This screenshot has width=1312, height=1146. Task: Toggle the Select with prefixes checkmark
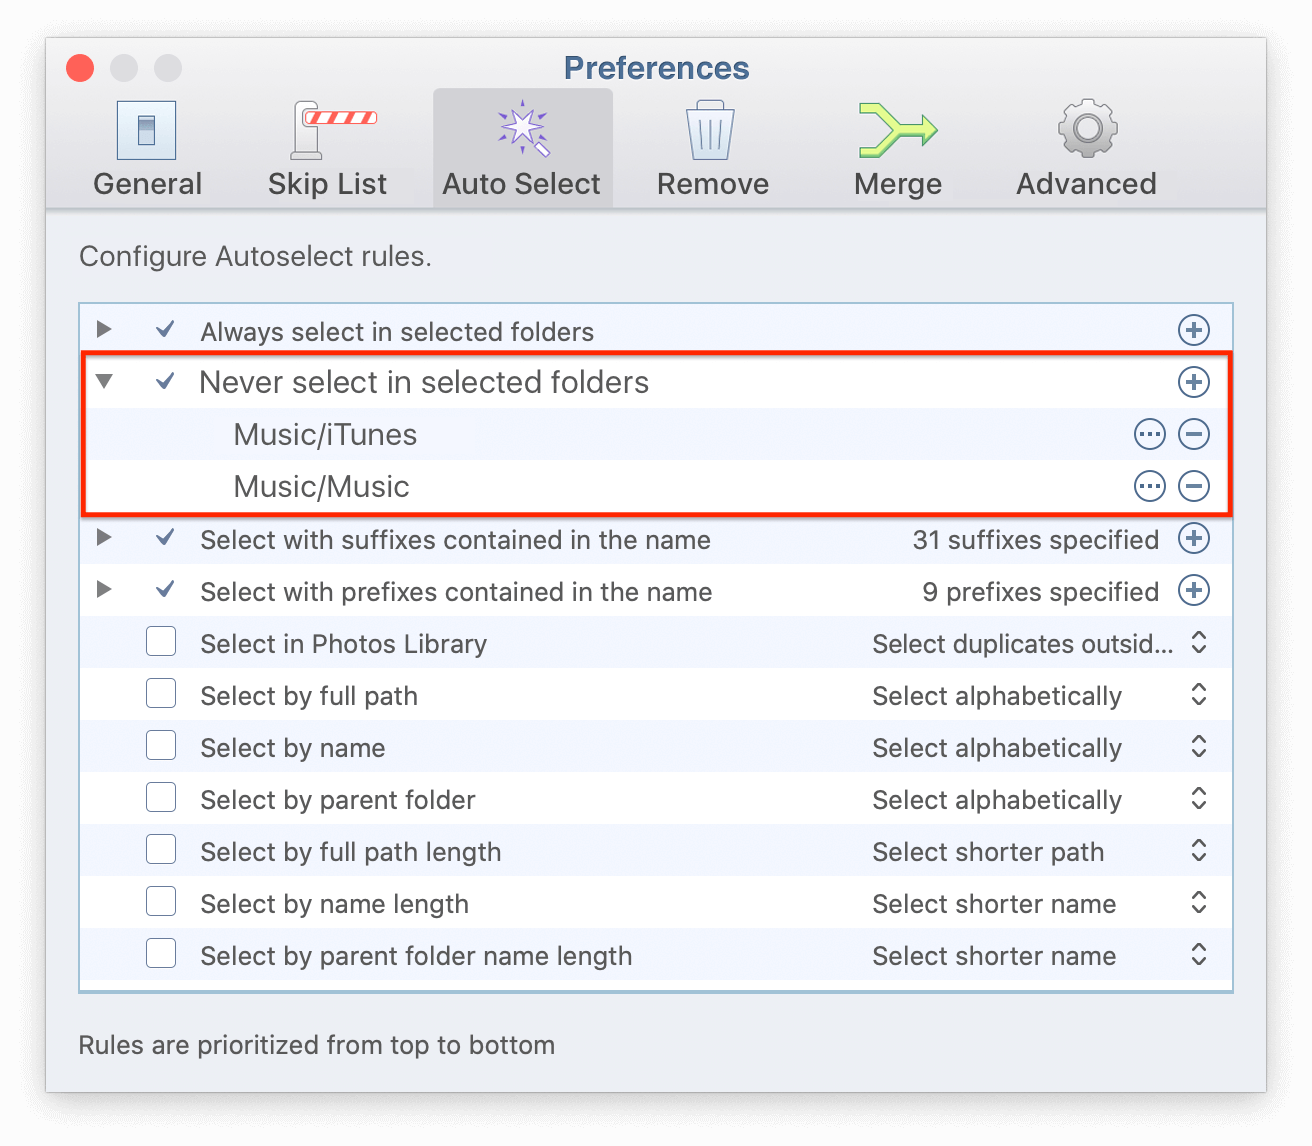(x=166, y=589)
